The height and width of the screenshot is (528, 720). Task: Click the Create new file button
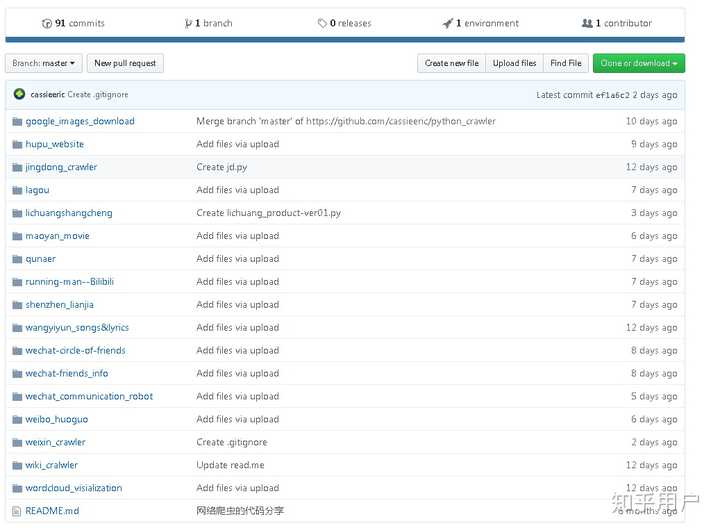(451, 63)
